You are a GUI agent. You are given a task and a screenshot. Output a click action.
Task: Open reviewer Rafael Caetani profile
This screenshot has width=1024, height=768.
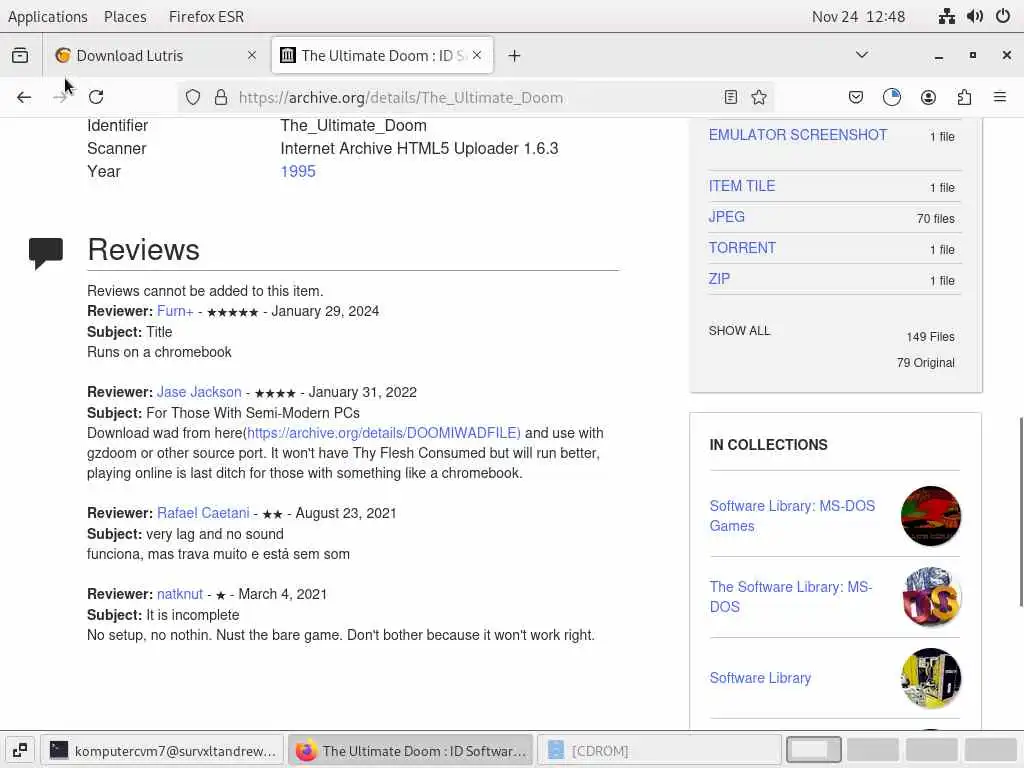pos(203,513)
